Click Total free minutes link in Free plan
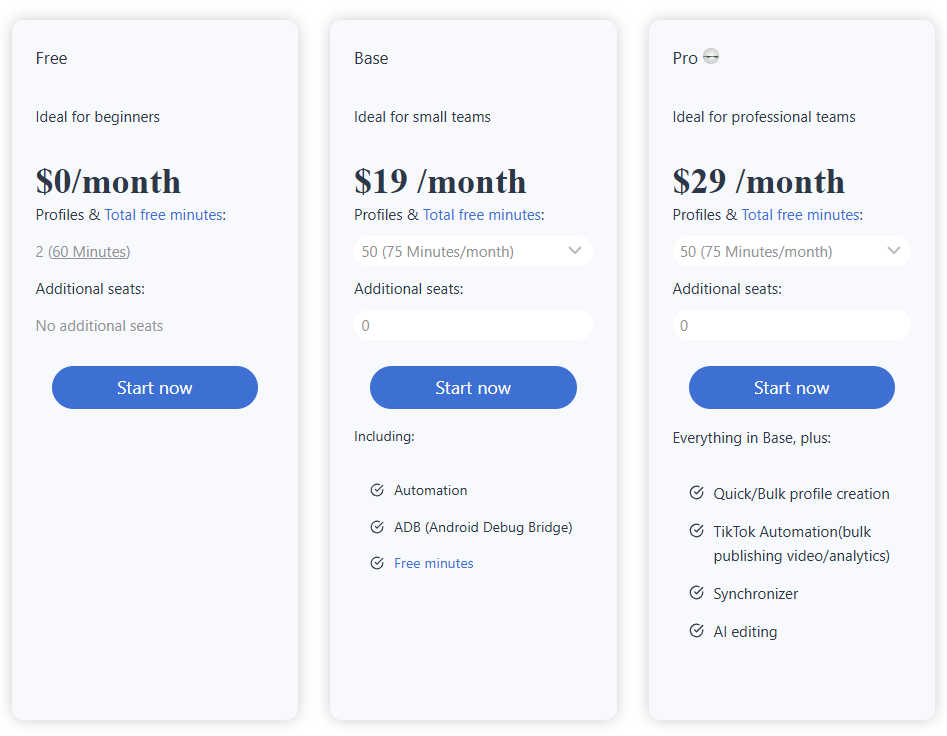The width and height of the screenshot is (947, 736). (x=163, y=214)
